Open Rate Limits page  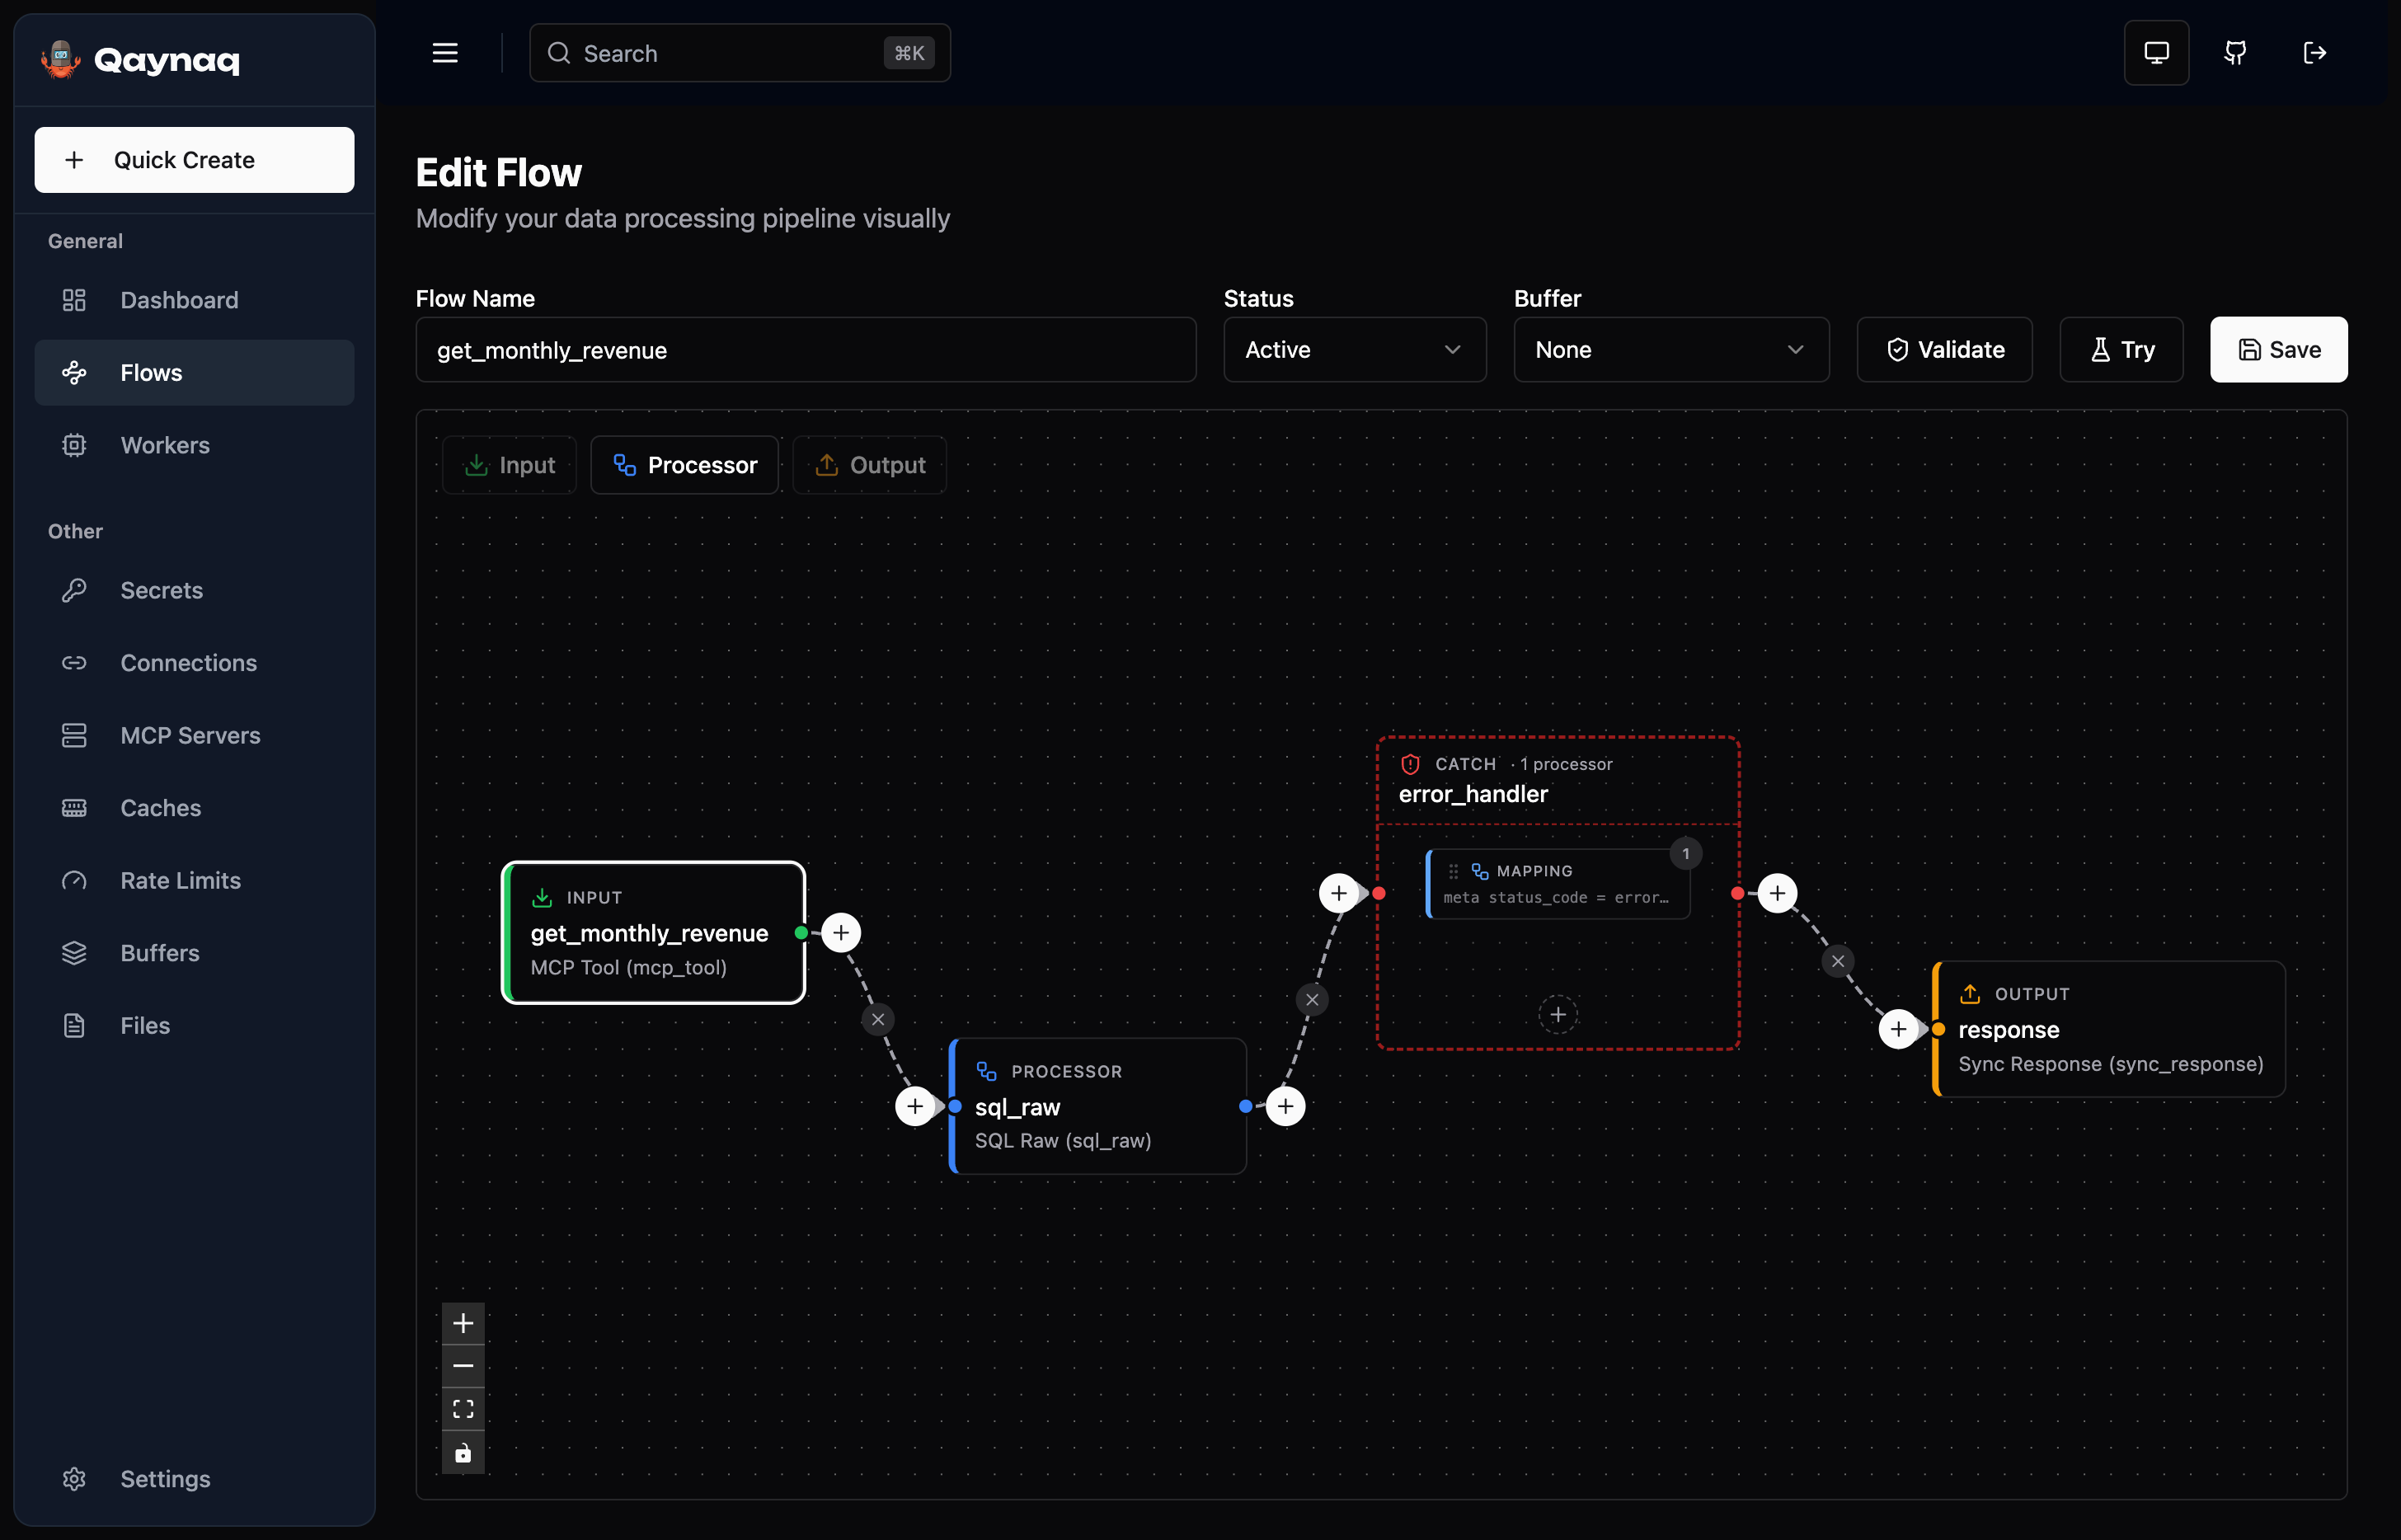pyautogui.click(x=195, y=880)
